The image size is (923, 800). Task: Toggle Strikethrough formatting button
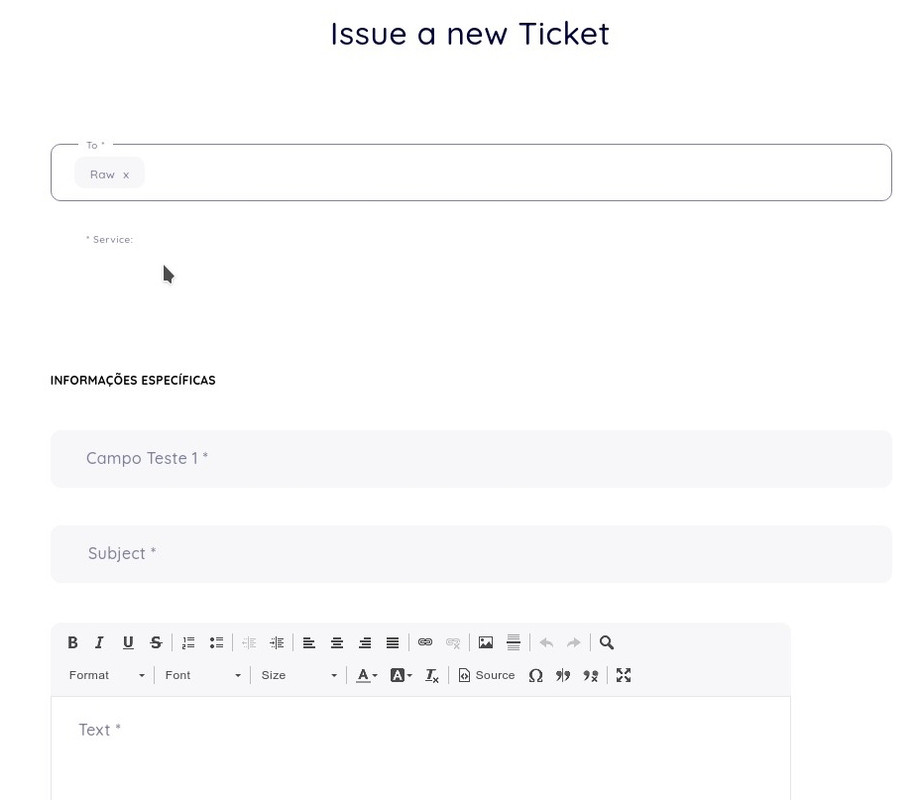[x=155, y=643]
